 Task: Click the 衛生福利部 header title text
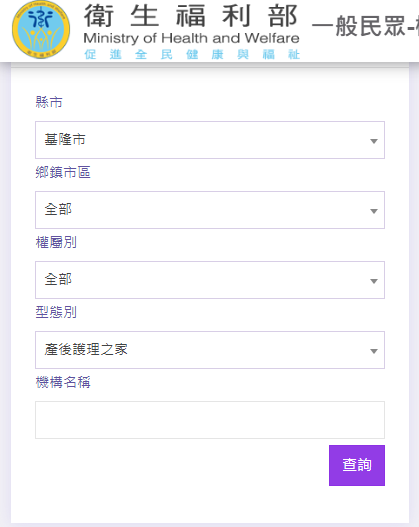coord(191,16)
